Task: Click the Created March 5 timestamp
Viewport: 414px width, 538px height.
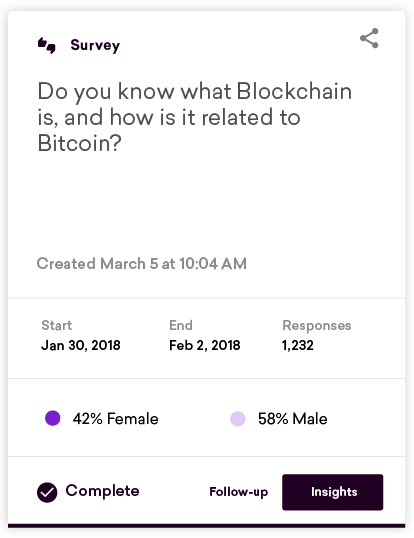Action: click(x=142, y=264)
